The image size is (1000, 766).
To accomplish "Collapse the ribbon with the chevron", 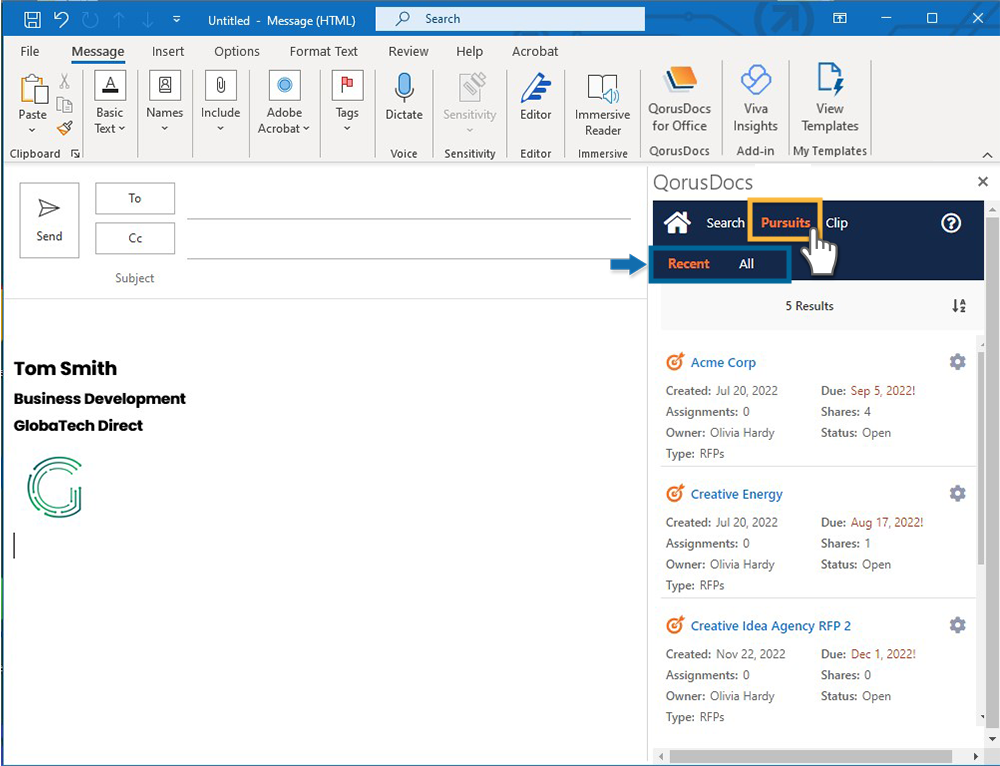I will click(x=987, y=155).
